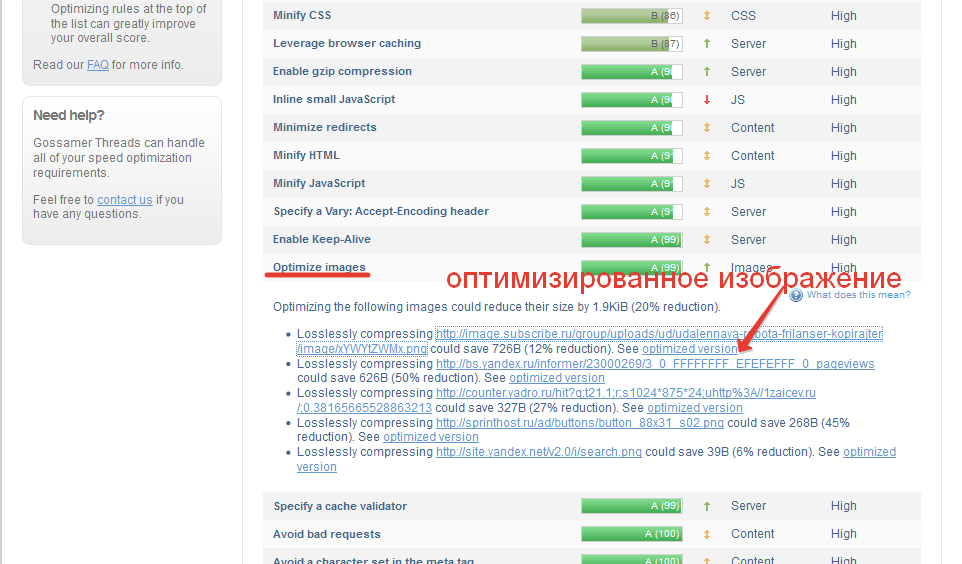Click the orange trend icon for Avoid bad requests
The image size is (962, 564).
(706, 534)
